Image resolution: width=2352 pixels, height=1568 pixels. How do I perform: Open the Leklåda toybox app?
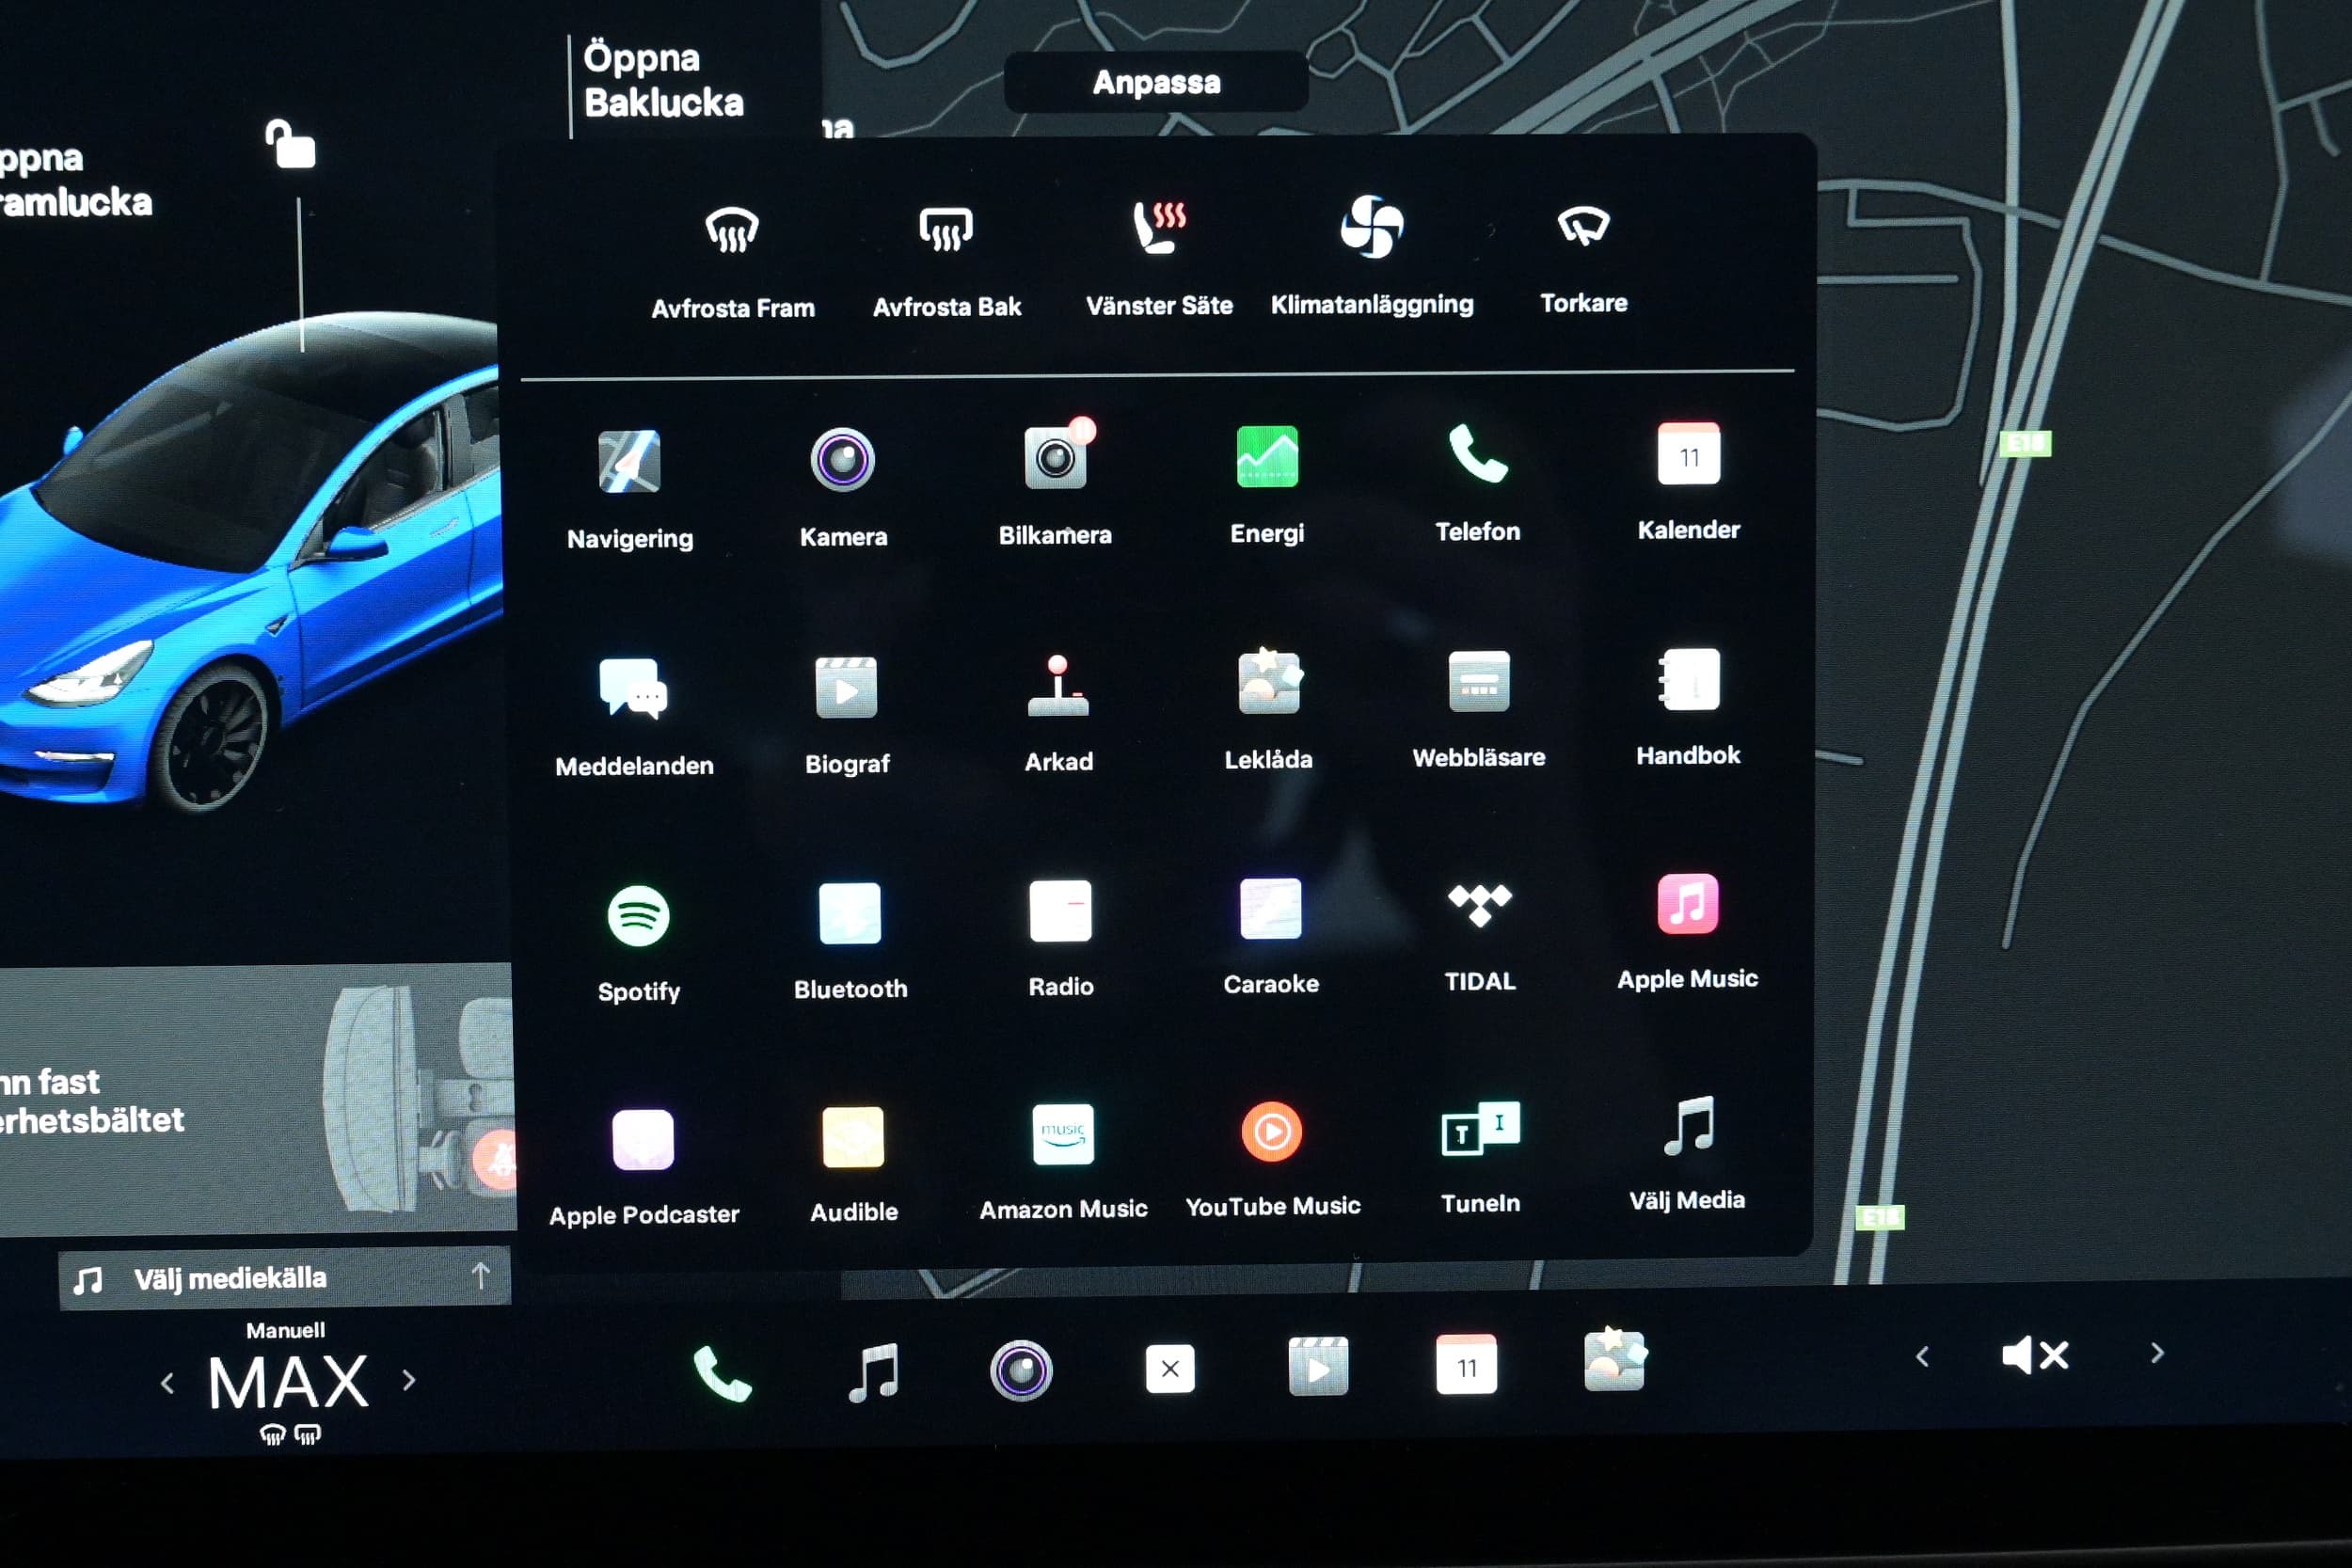point(1269,709)
